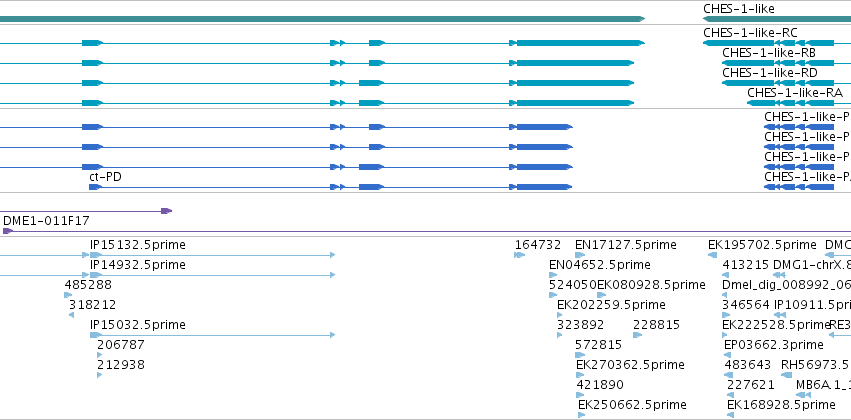The width and height of the screenshot is (851, 420).
Task: Choose the CHES-1-like-RA transcript label
Action: tap(795, 93)
